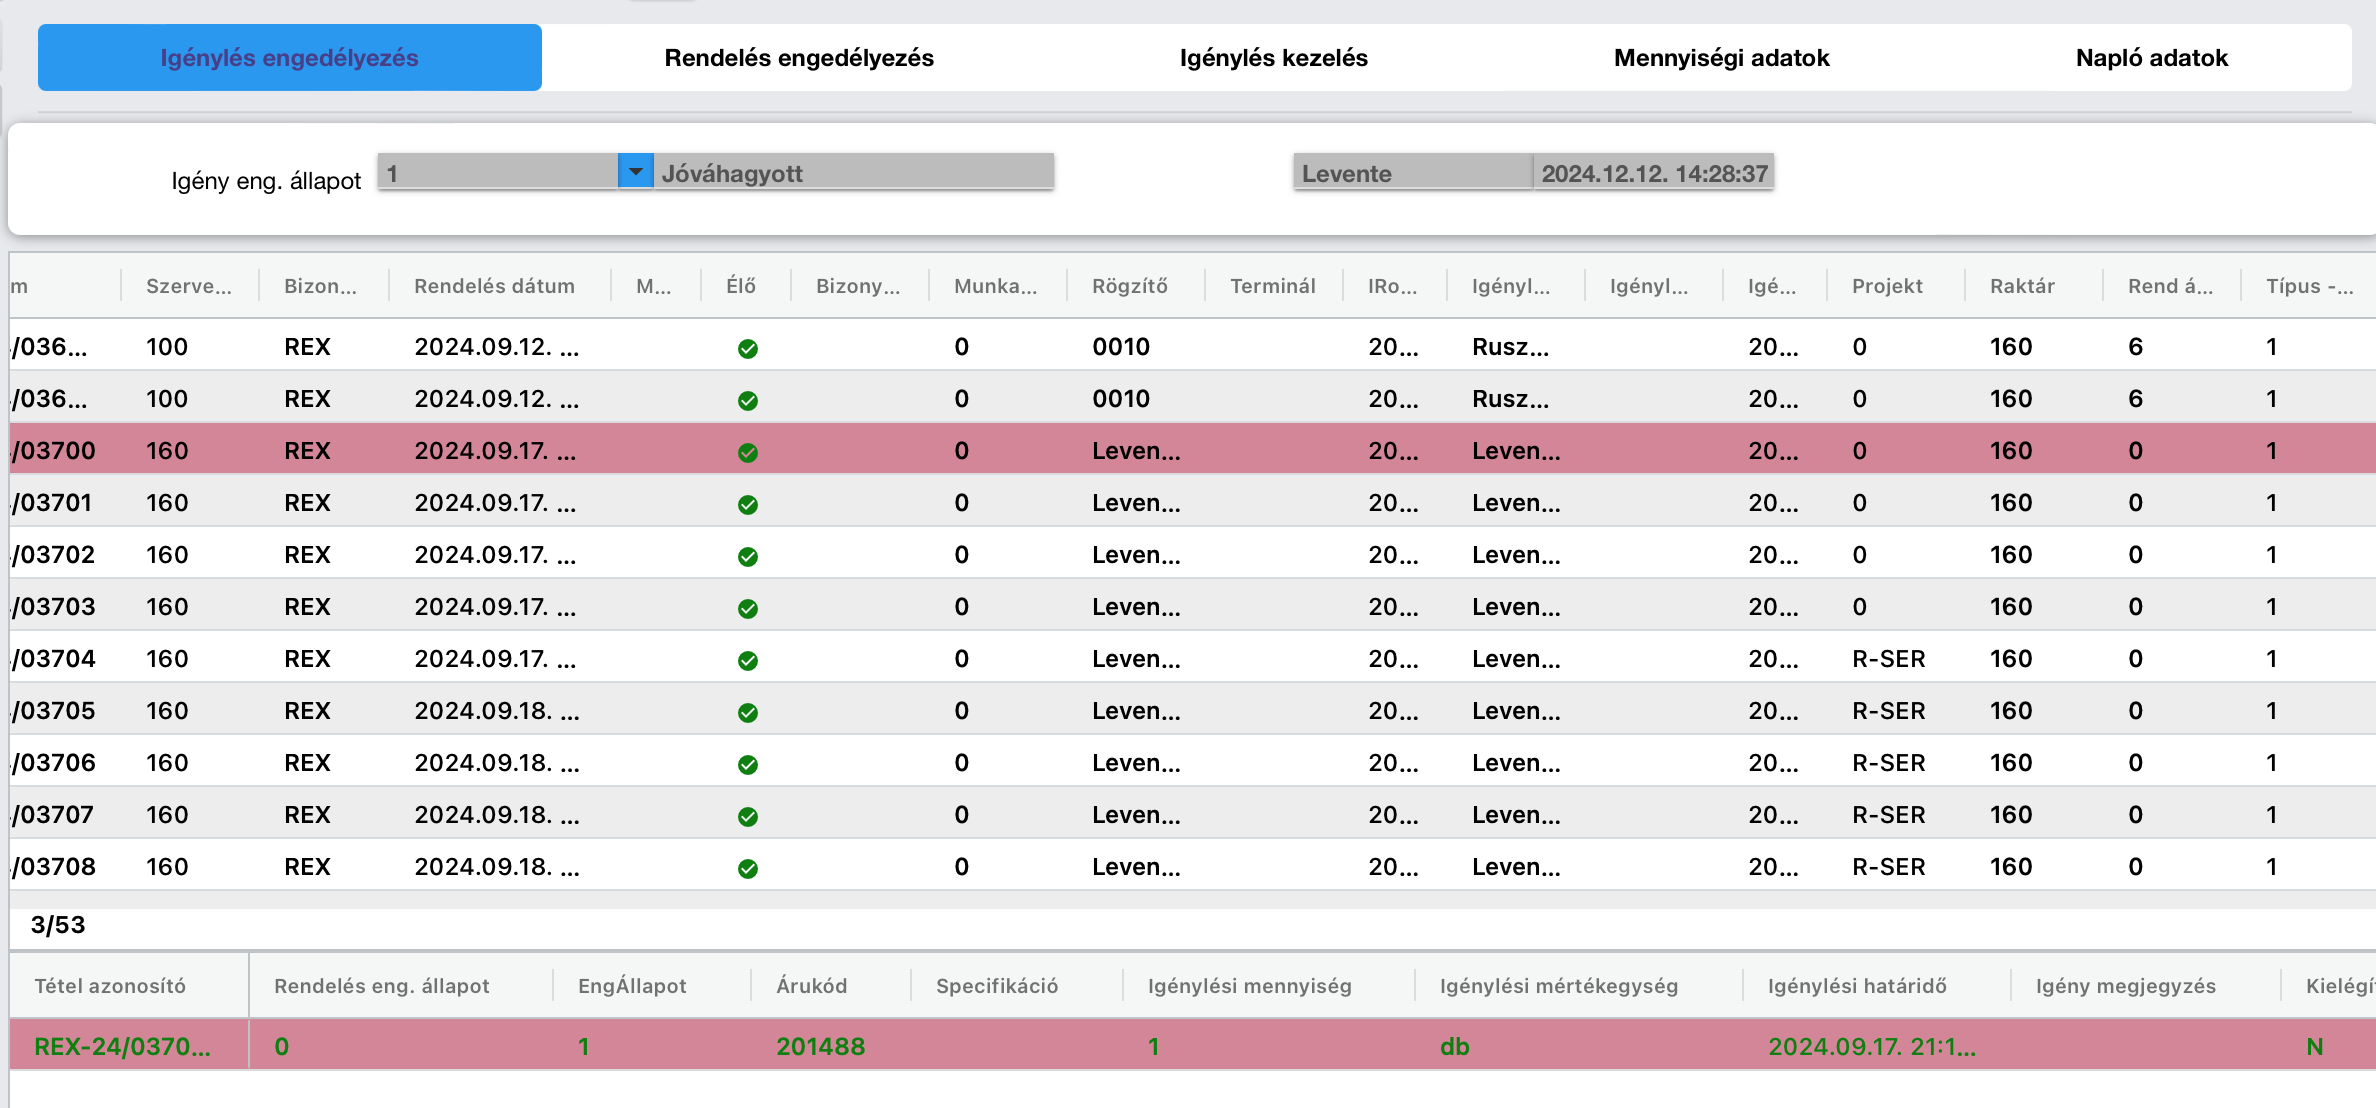
Task: Open the Igény eng. állapot dropdown arrow
Action: [635, 172]
